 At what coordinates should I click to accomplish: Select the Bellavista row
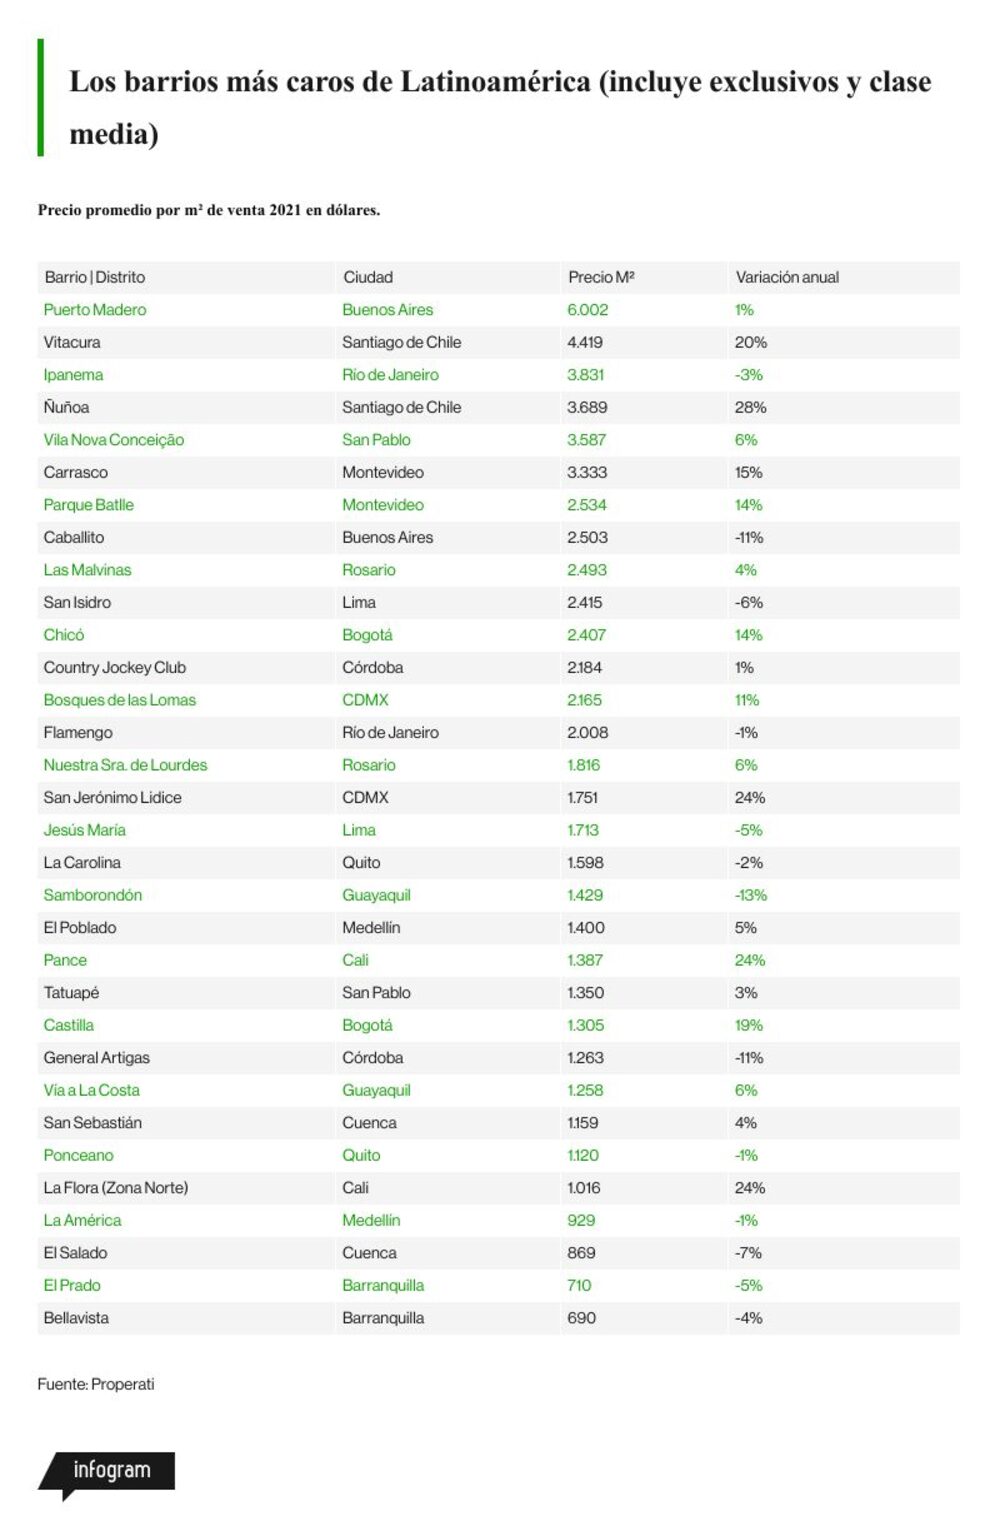[x=499, y=1318]
